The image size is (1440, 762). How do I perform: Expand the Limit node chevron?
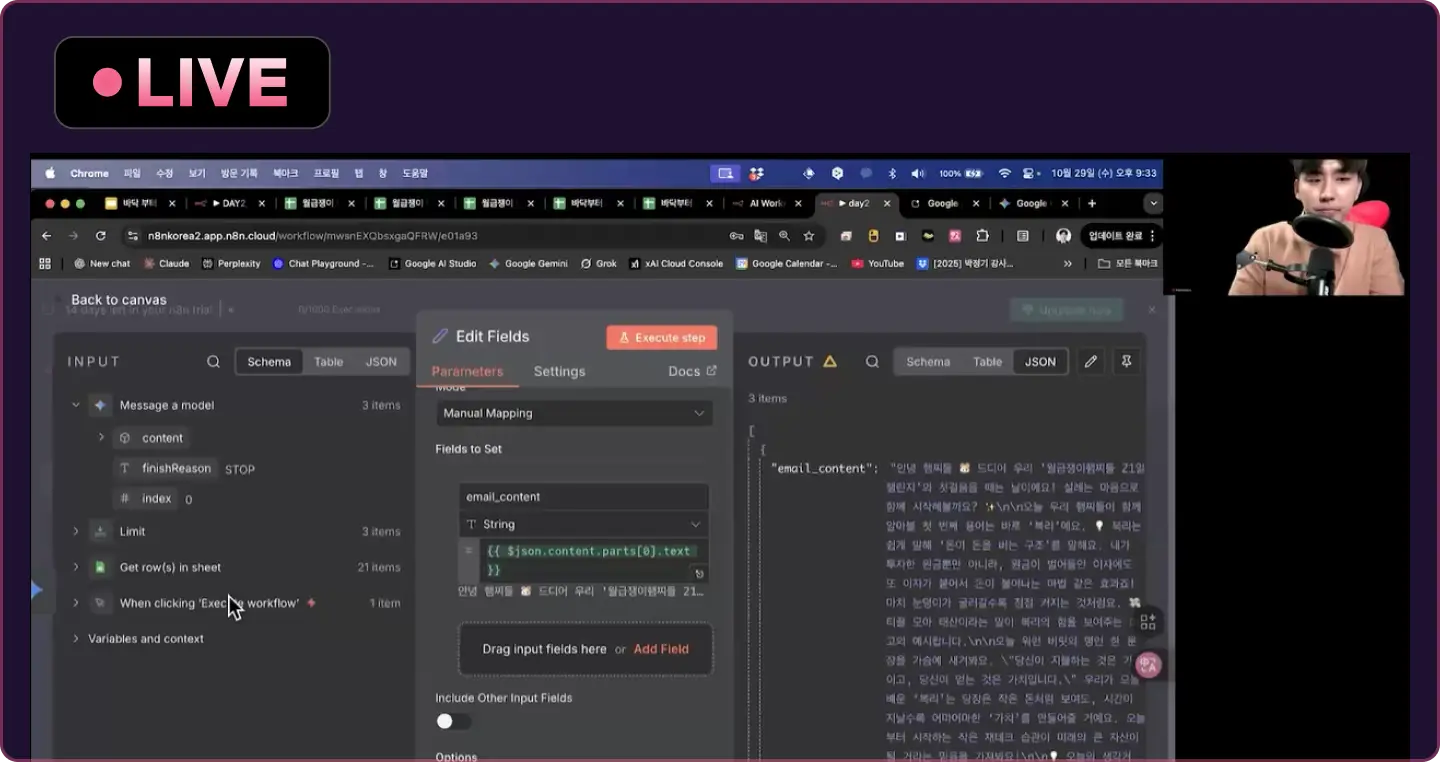(x=75, y=531)
